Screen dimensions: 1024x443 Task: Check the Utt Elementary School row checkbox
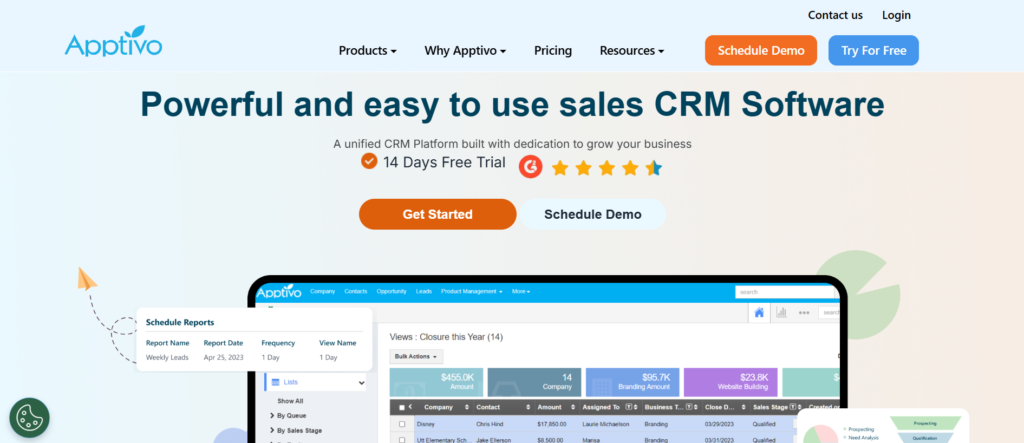(402, 439)
